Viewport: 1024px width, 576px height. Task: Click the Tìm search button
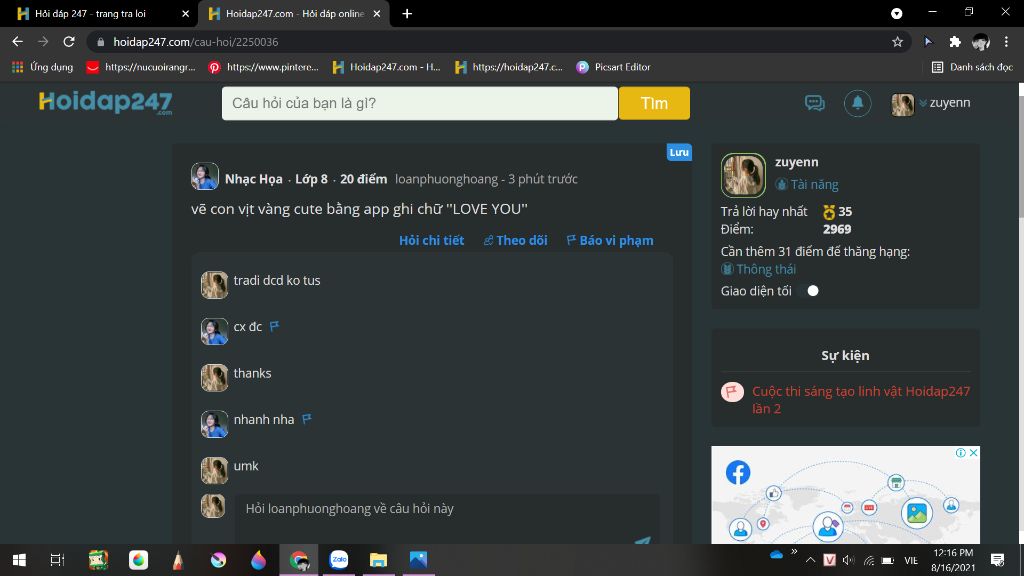coord(654,103)
